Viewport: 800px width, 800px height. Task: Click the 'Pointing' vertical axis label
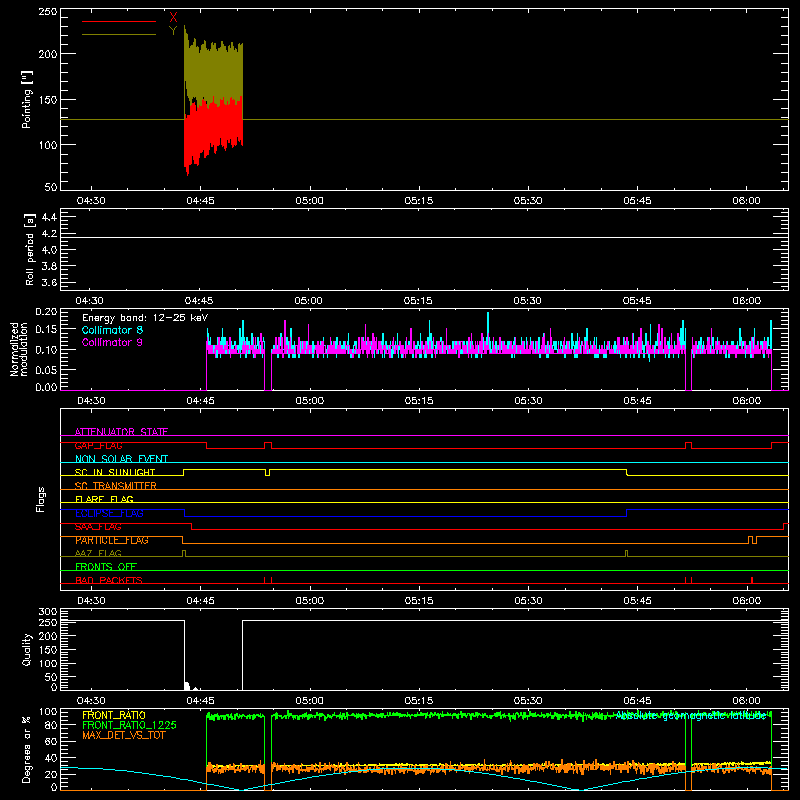[27, 99]
